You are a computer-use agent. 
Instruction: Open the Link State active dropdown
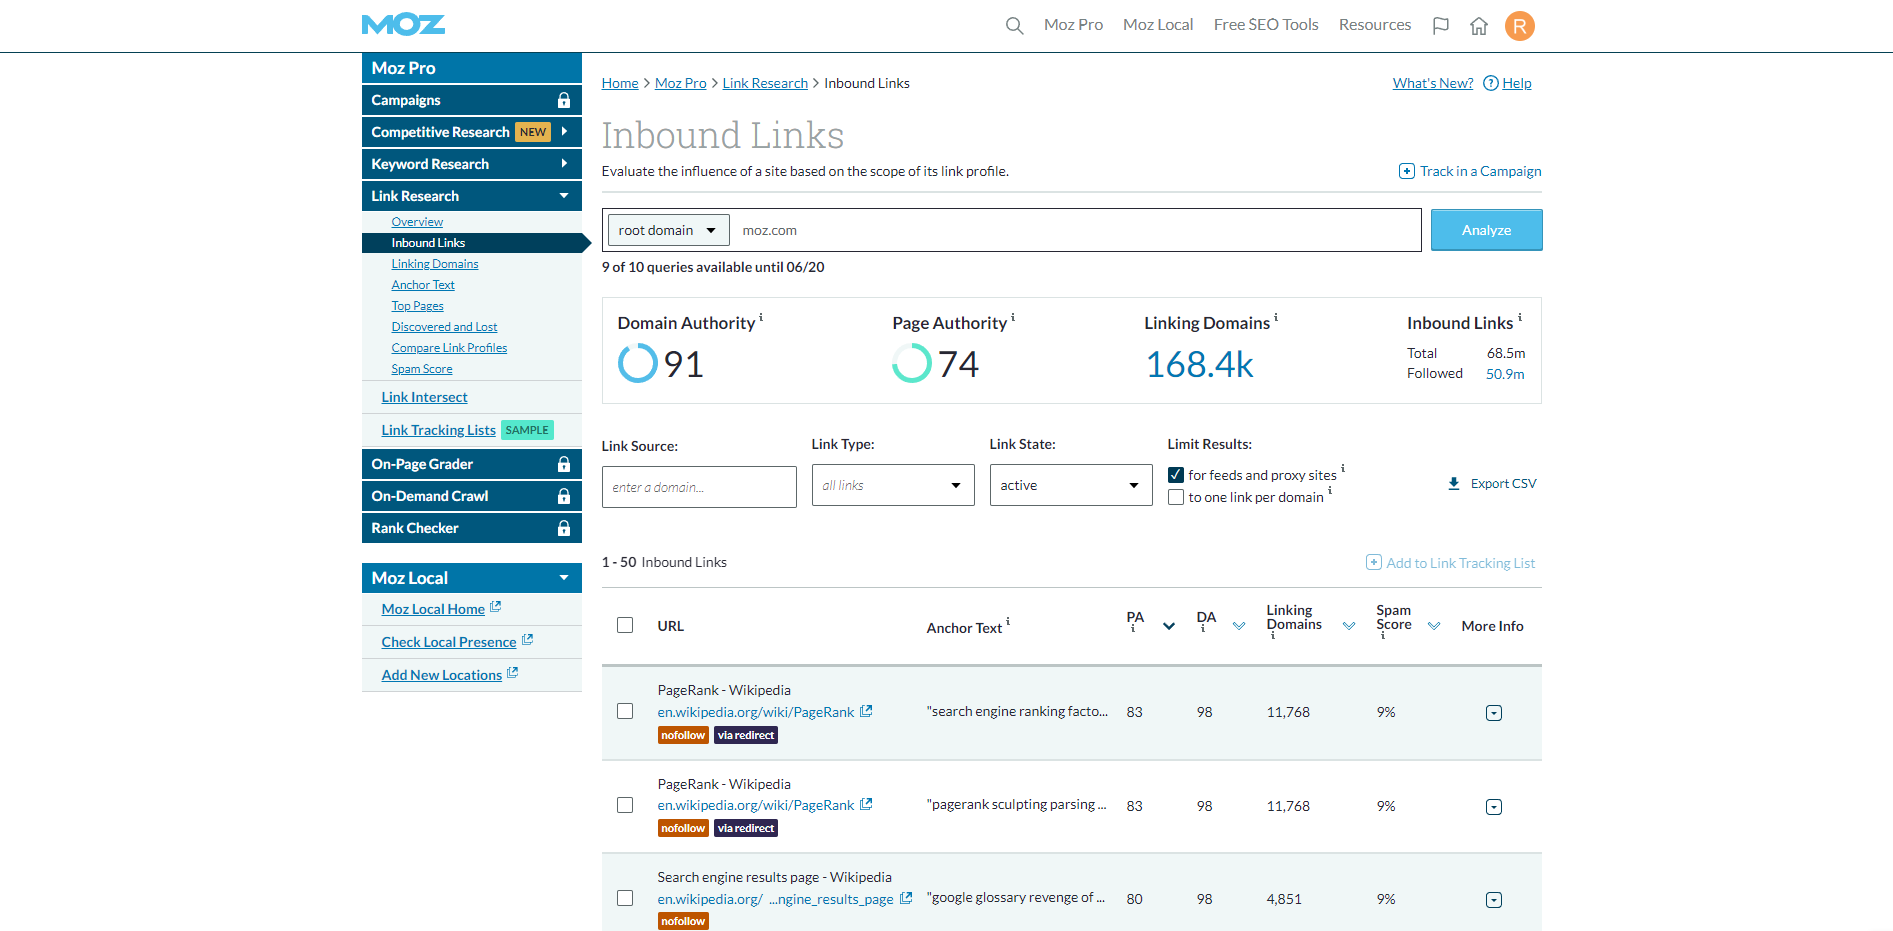point(1071,485)
